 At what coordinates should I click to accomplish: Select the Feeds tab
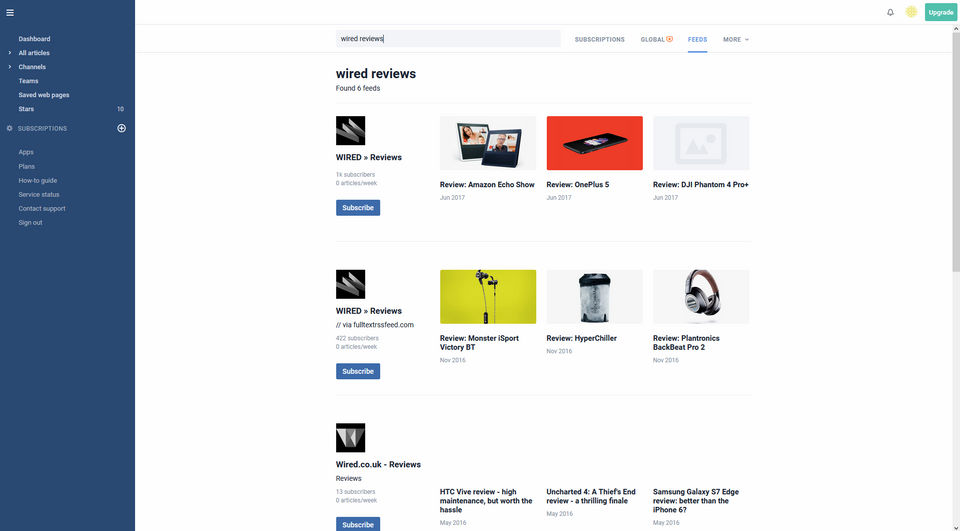pyautogui.click(x=697, y=39)
